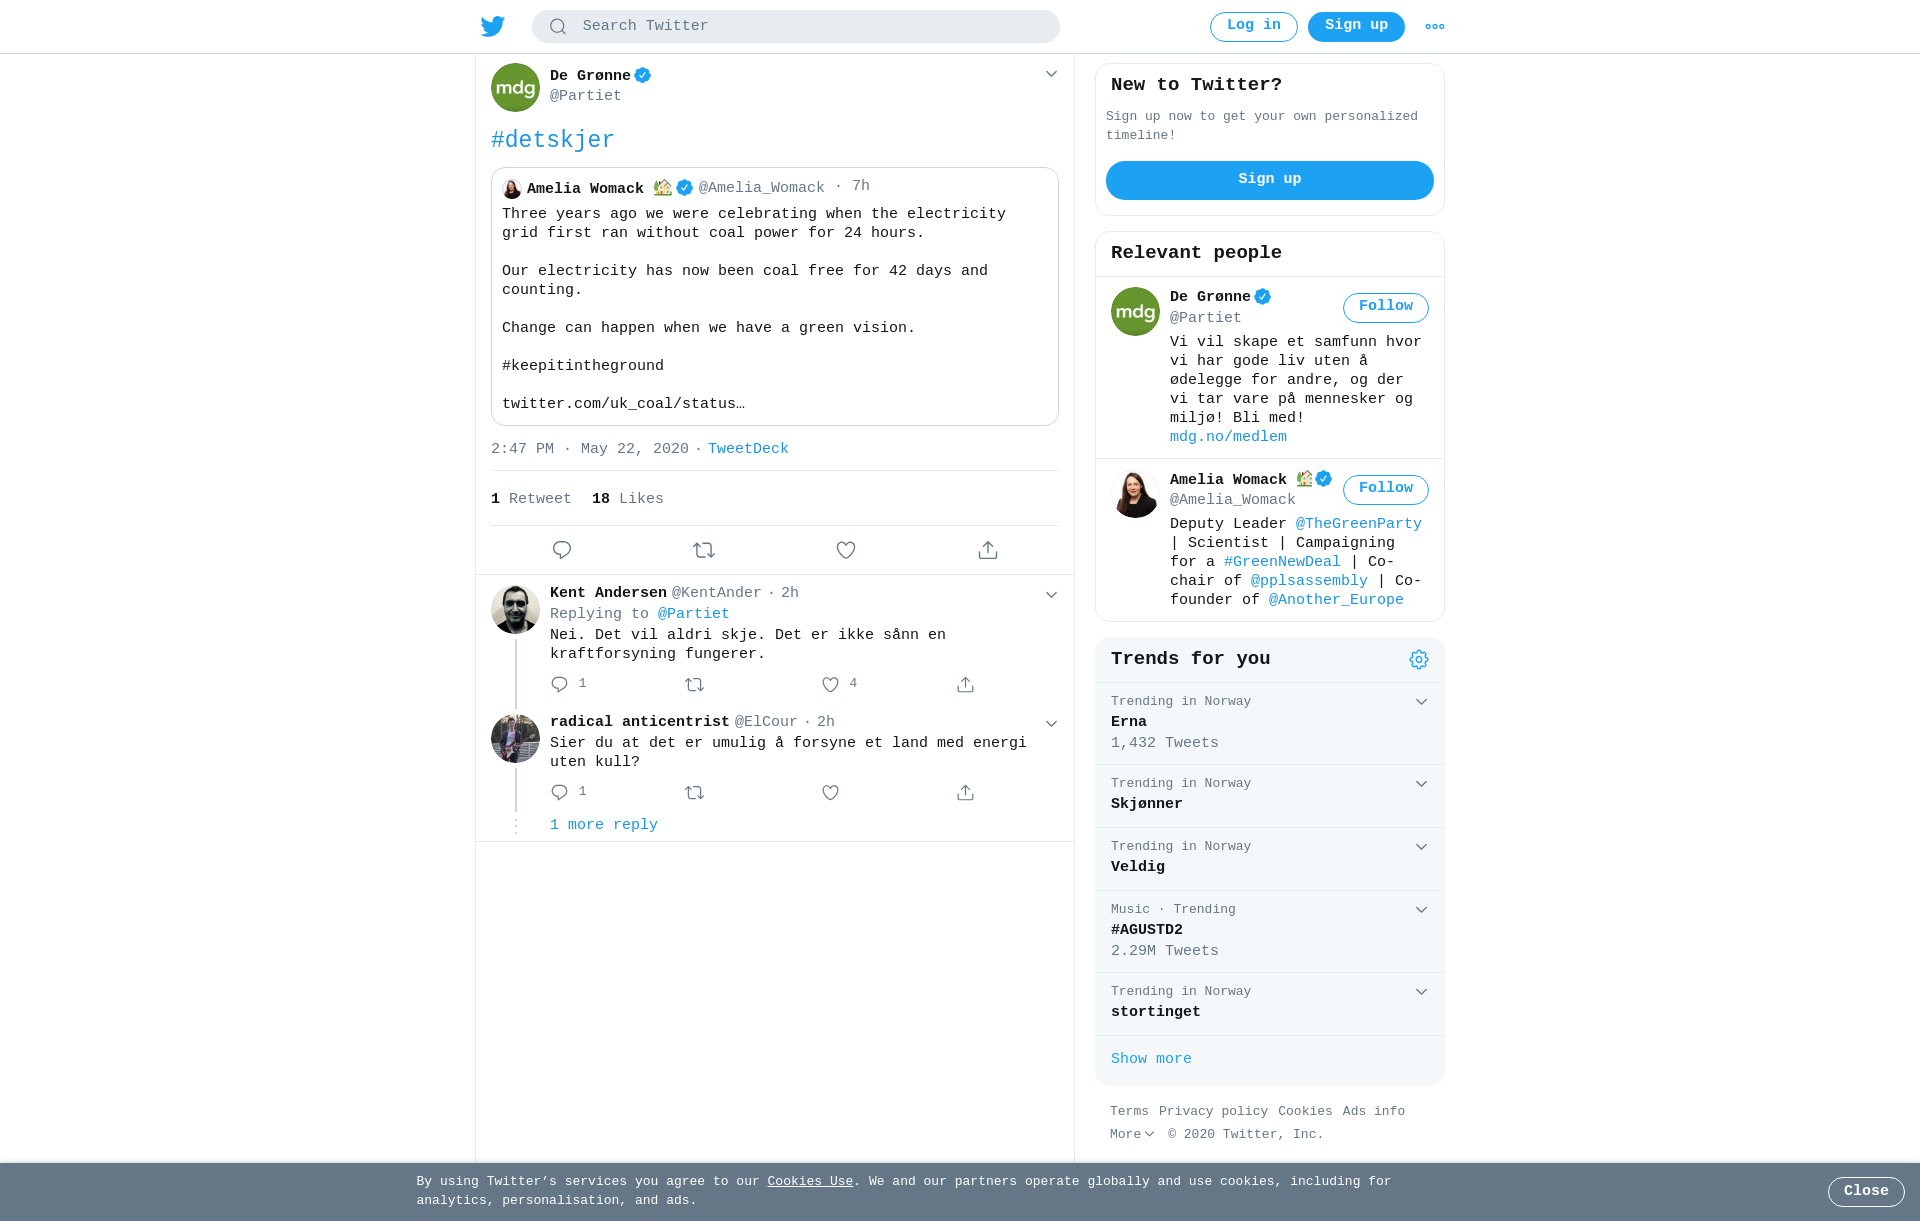Image resolution: width=1920 pixels, height=1221 pixels.
Task: Open caret menu on Kent Andersen reply
Action: tap(1051, 595)
